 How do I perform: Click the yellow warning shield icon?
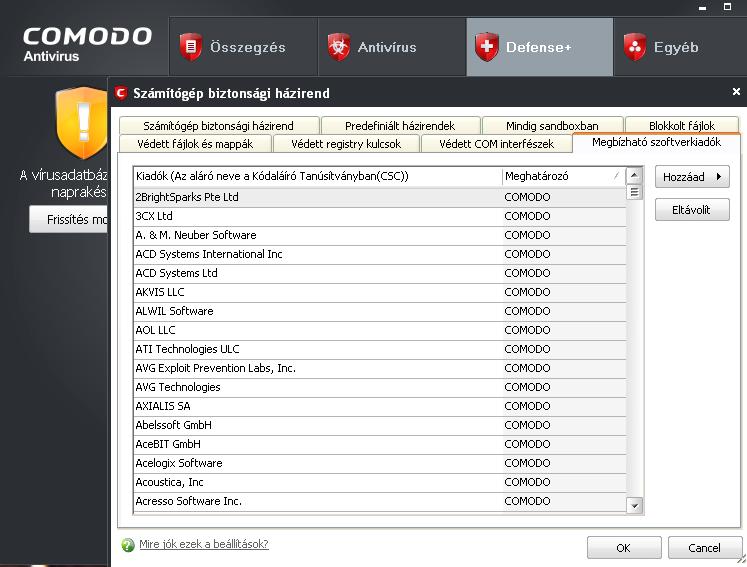pos(82,123)
